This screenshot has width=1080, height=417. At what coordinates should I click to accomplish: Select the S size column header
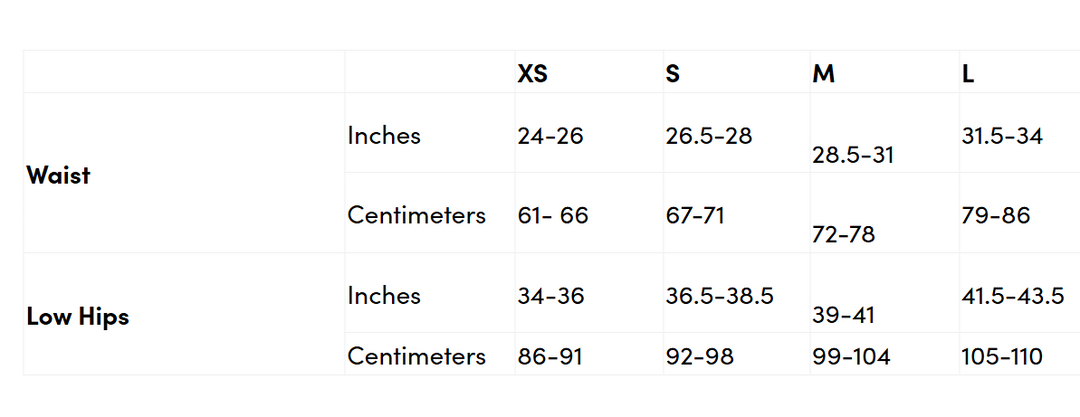(x=673, y=74)
